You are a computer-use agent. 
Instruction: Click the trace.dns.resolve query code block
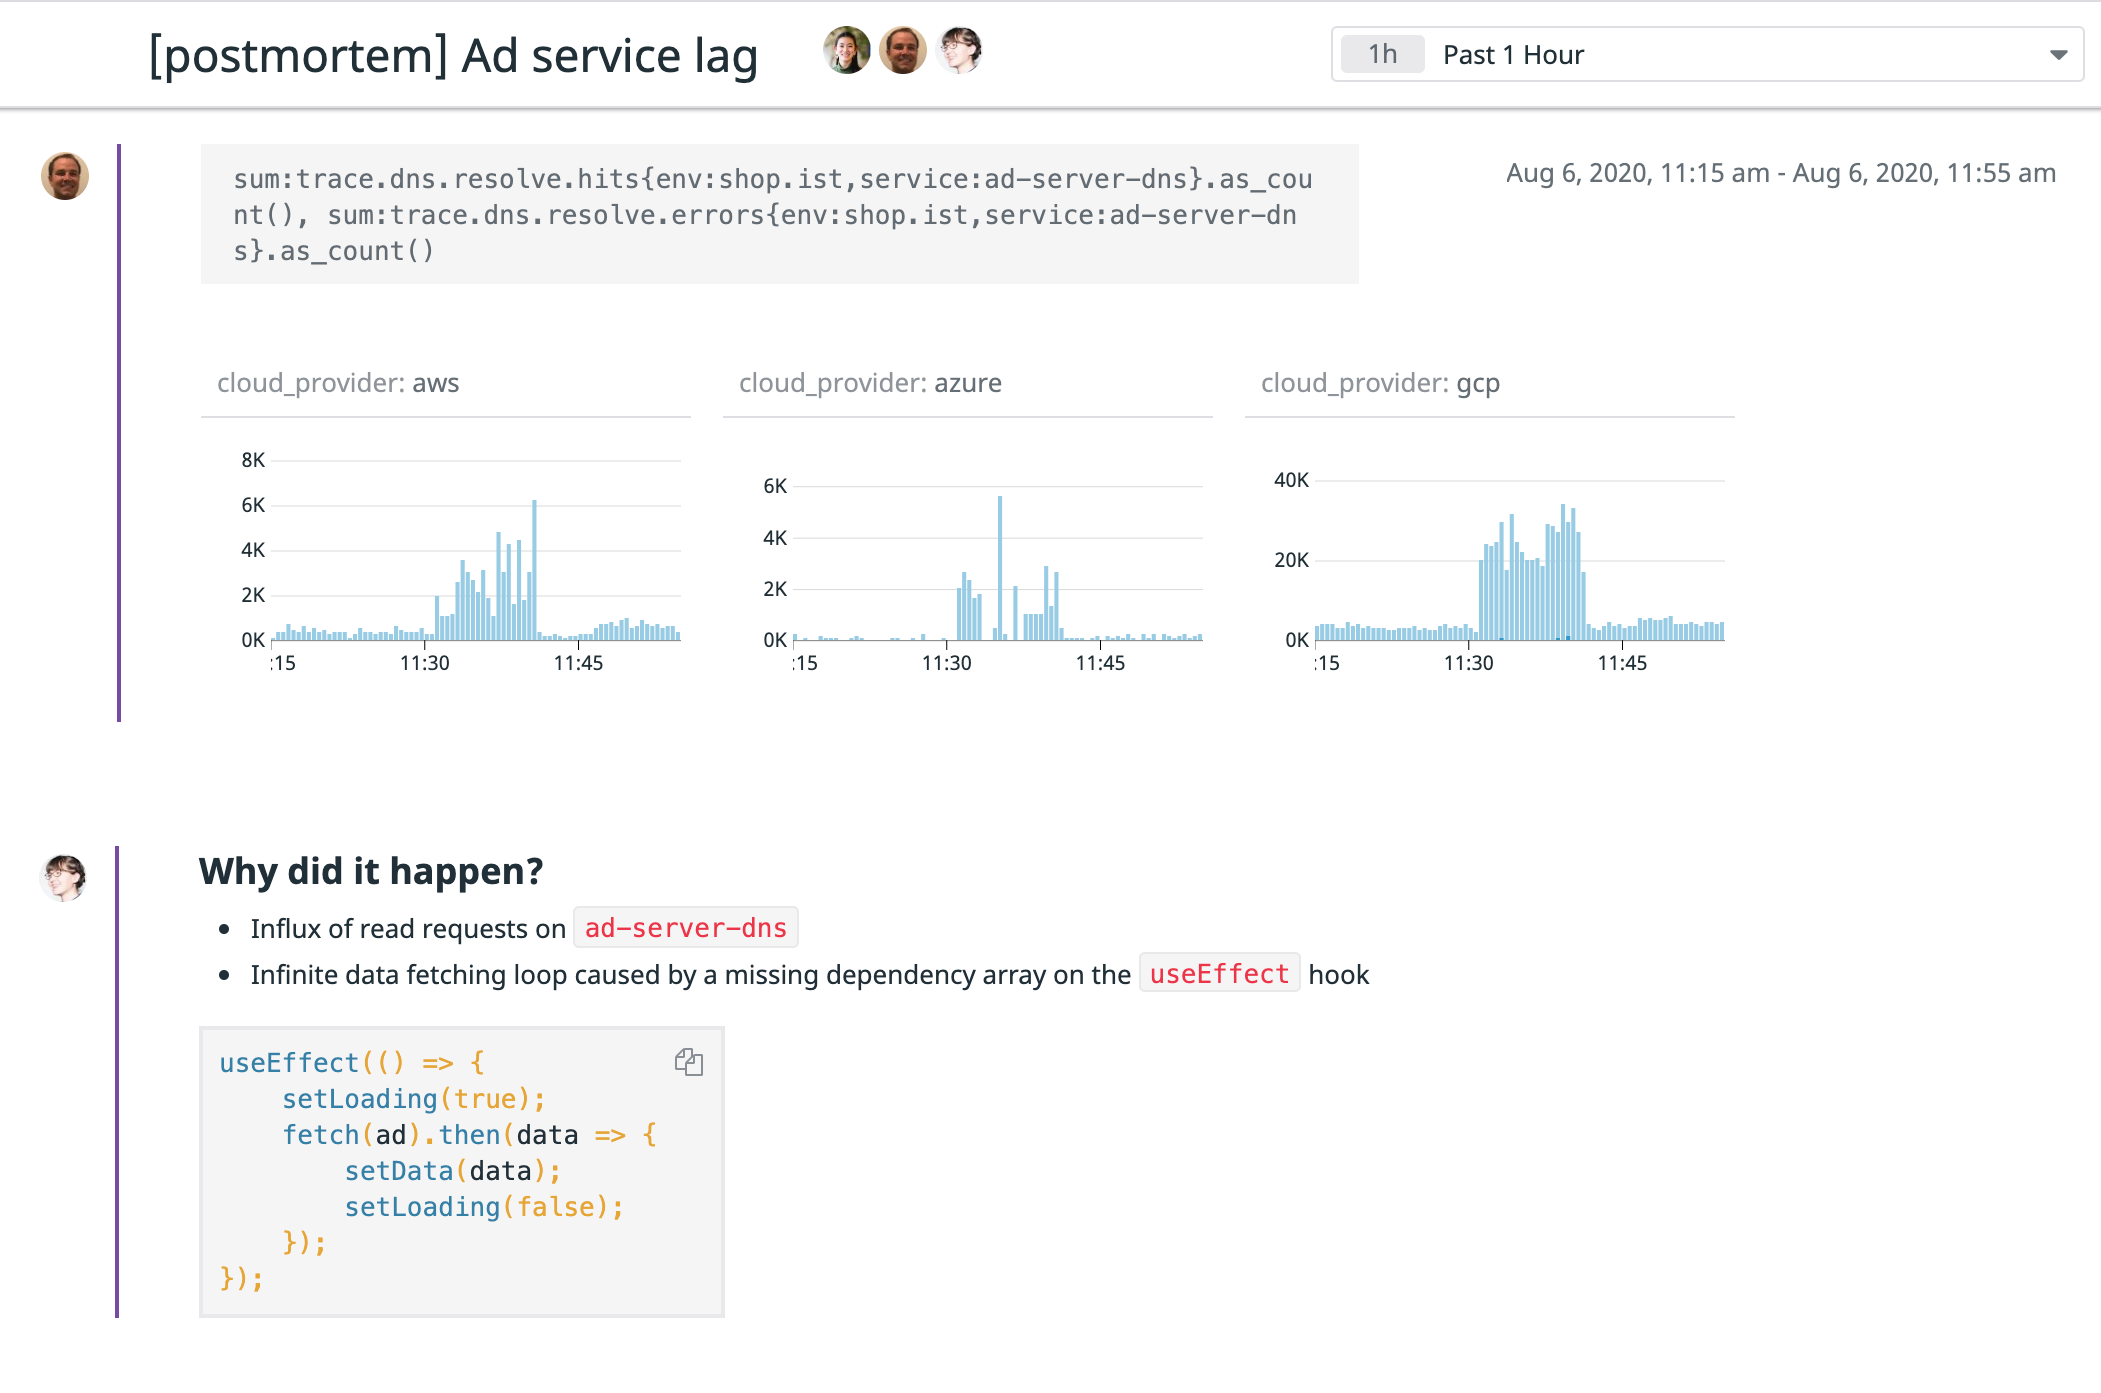point(779,214)
